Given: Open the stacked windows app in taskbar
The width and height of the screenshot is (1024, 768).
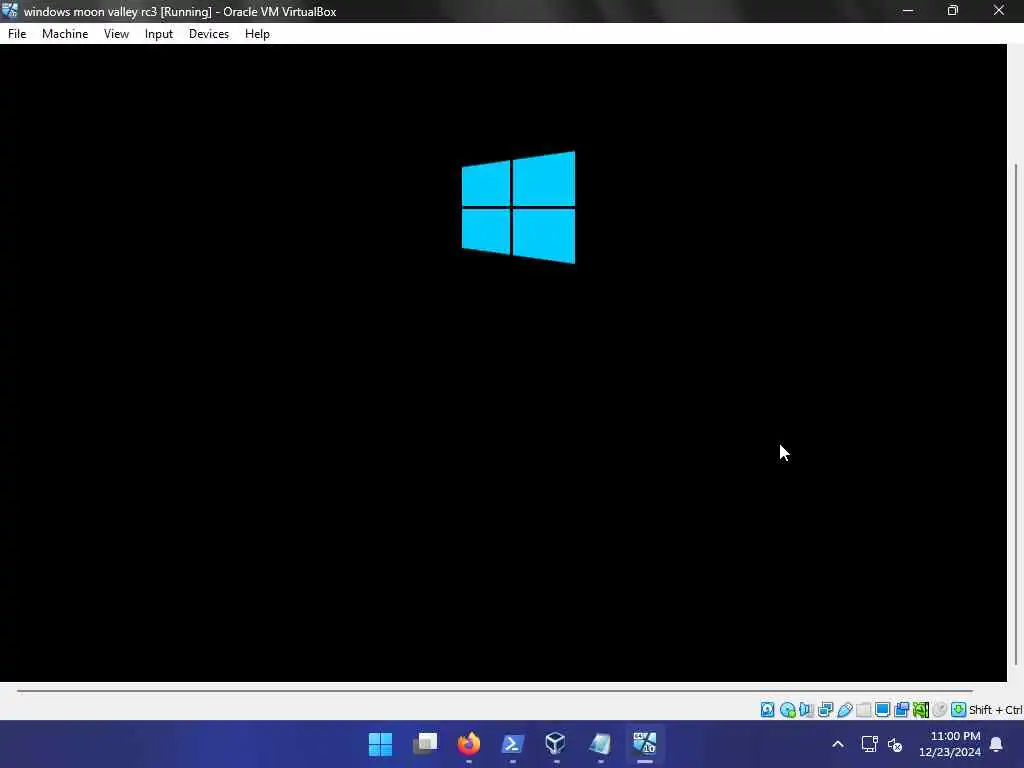Looking at the screenshot, I should (425, 744).
